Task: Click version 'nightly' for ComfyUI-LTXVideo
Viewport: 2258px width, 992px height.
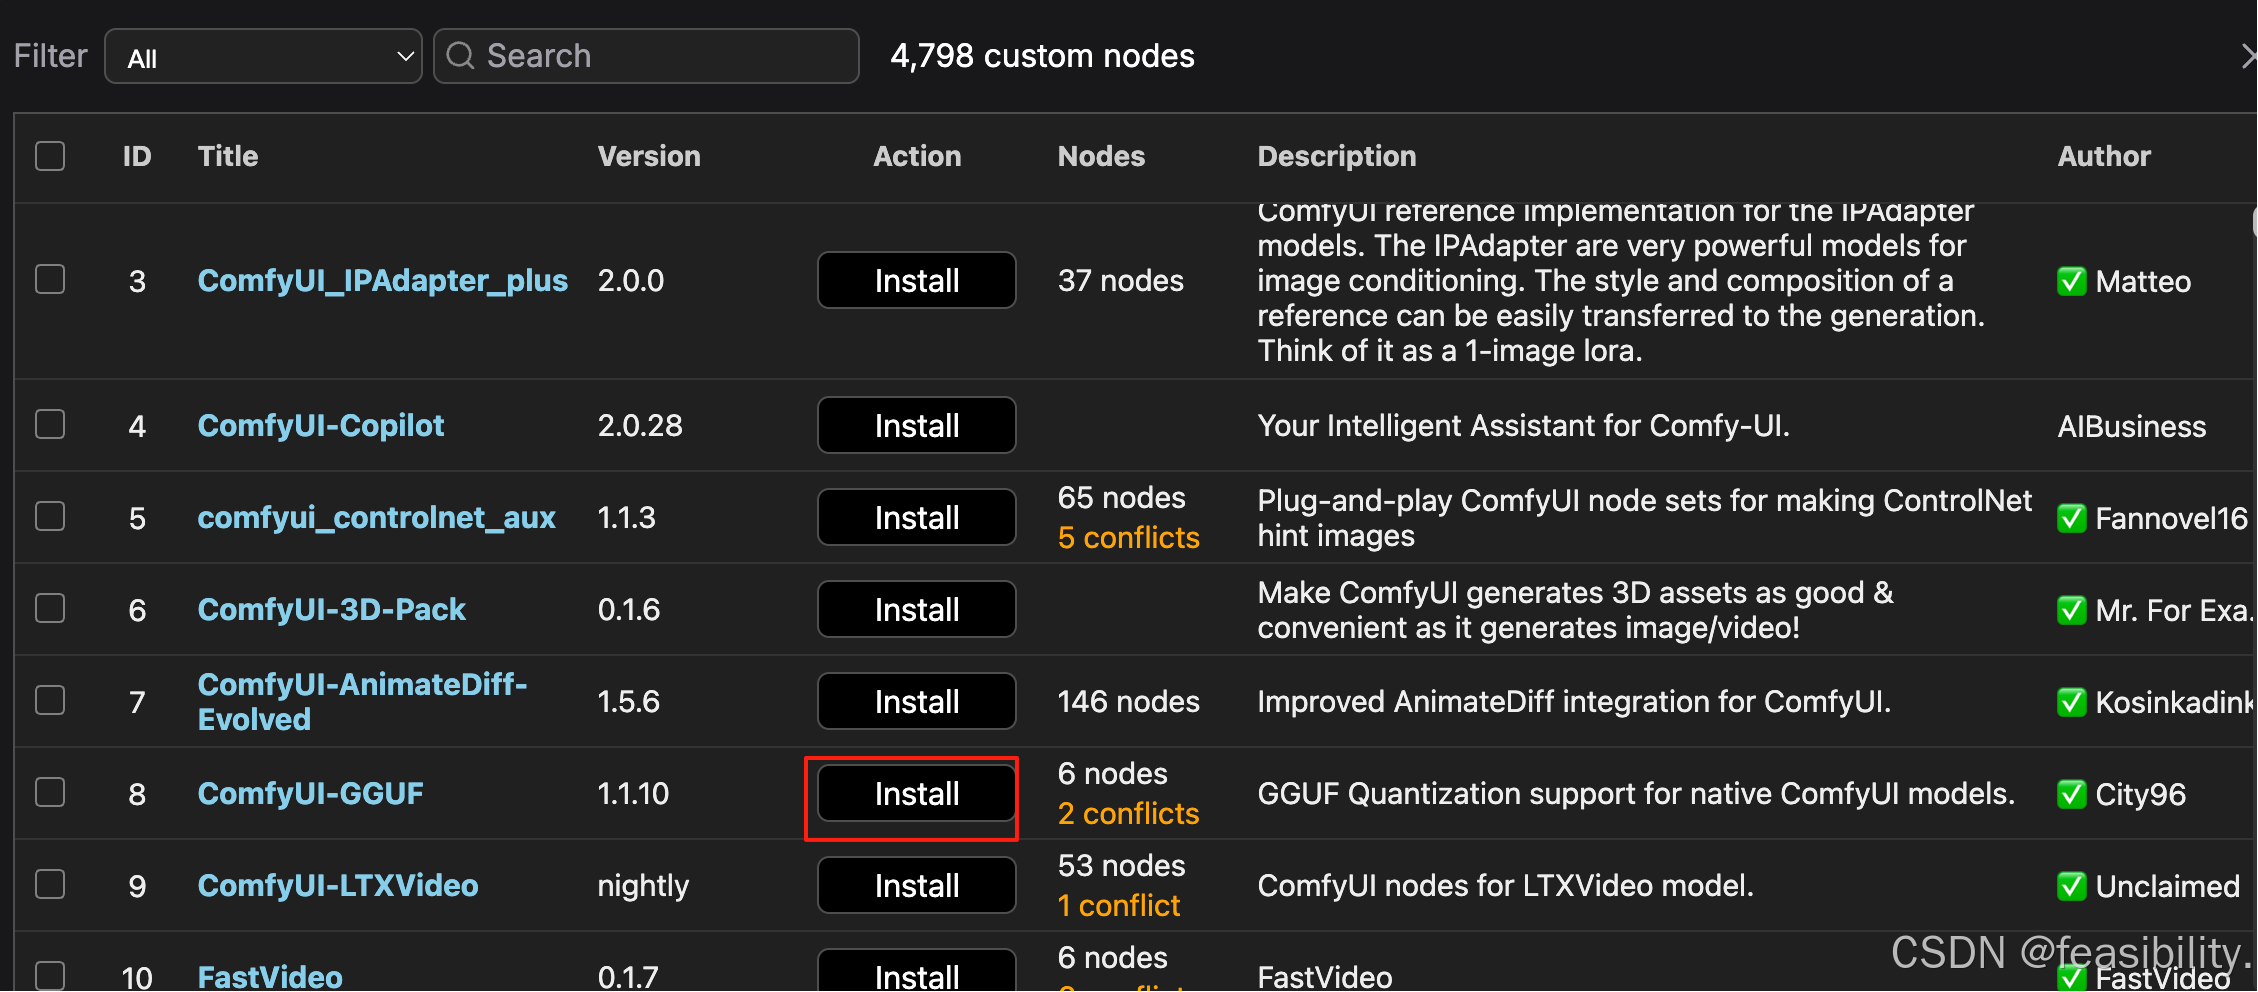Action: pyautogui.click(x=643, y=886)
